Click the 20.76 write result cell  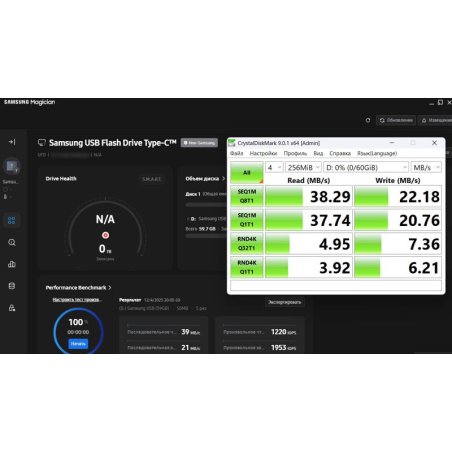pyautogui.click(x=398, y=220)
